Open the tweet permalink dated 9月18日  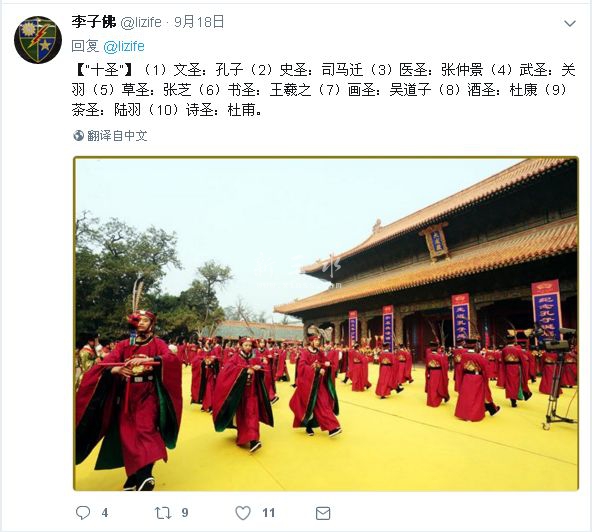click(199, 22)
